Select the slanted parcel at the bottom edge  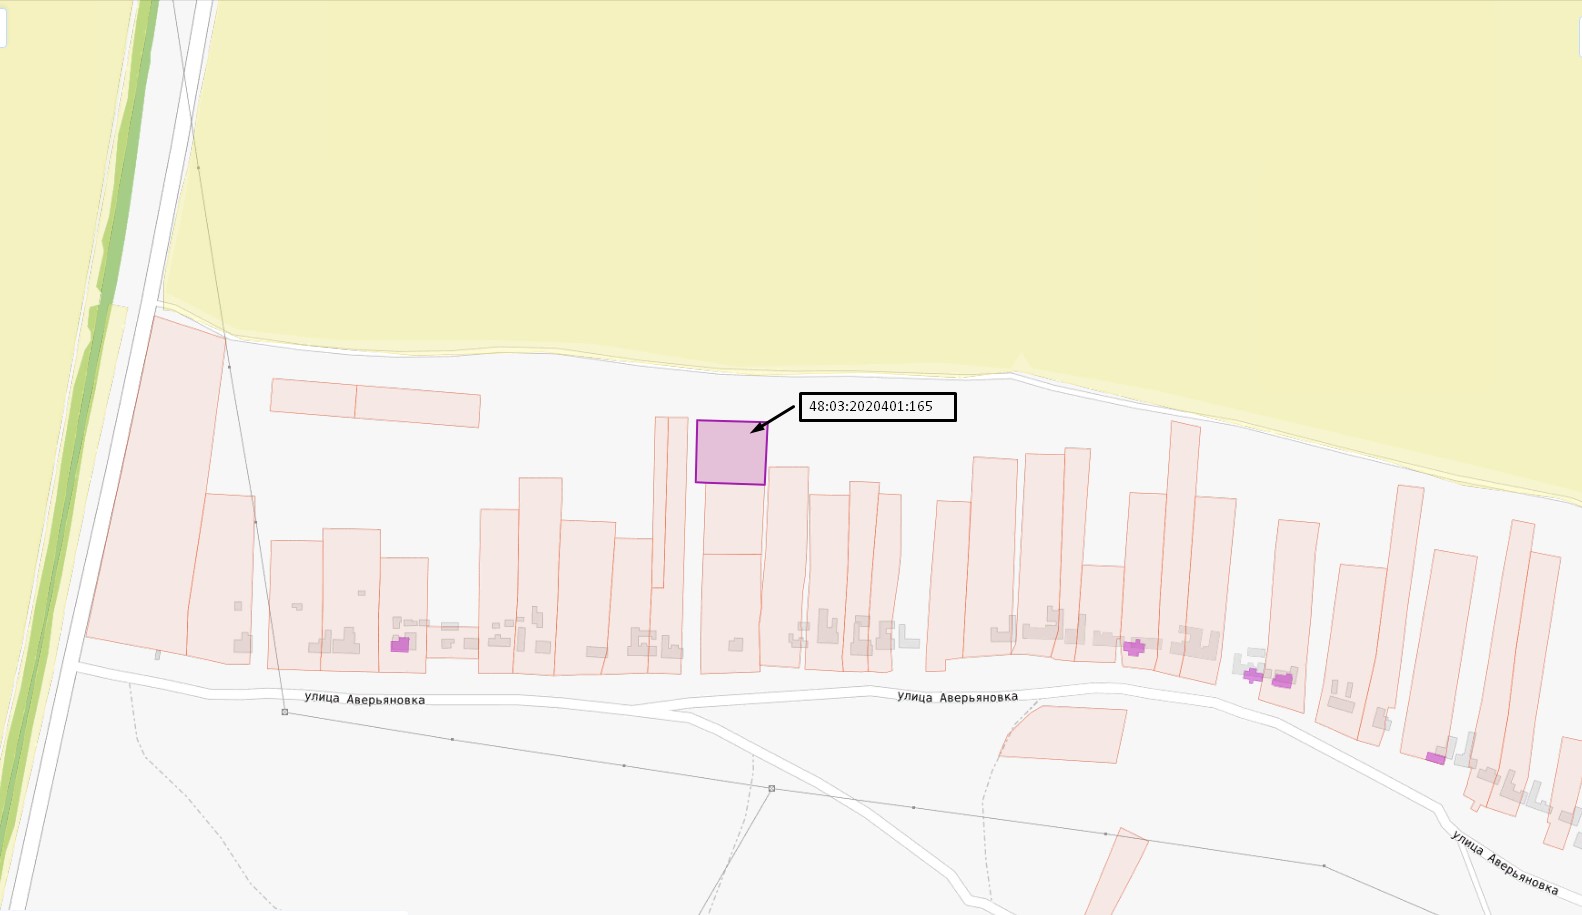pos(1117,872)
